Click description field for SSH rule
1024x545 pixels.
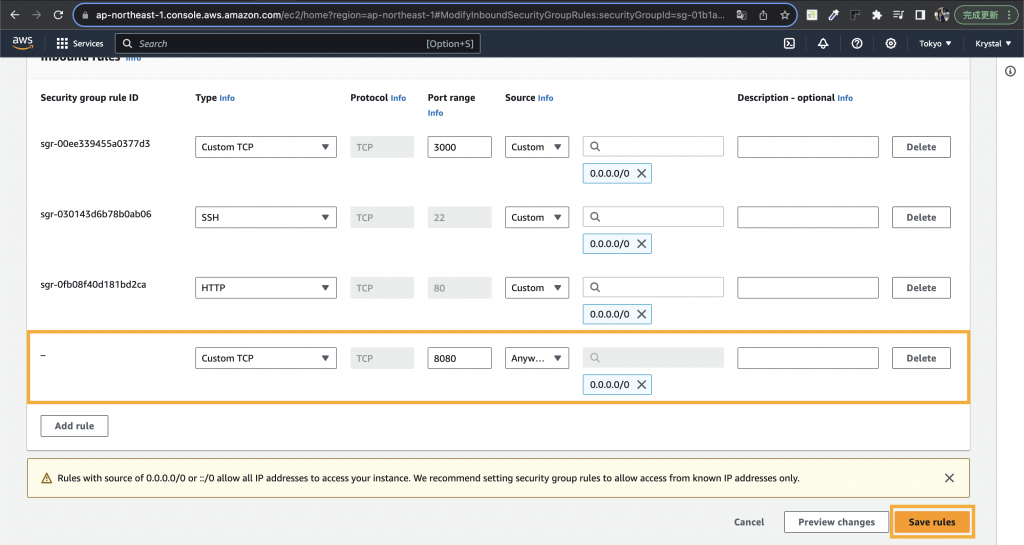[808, 217]
